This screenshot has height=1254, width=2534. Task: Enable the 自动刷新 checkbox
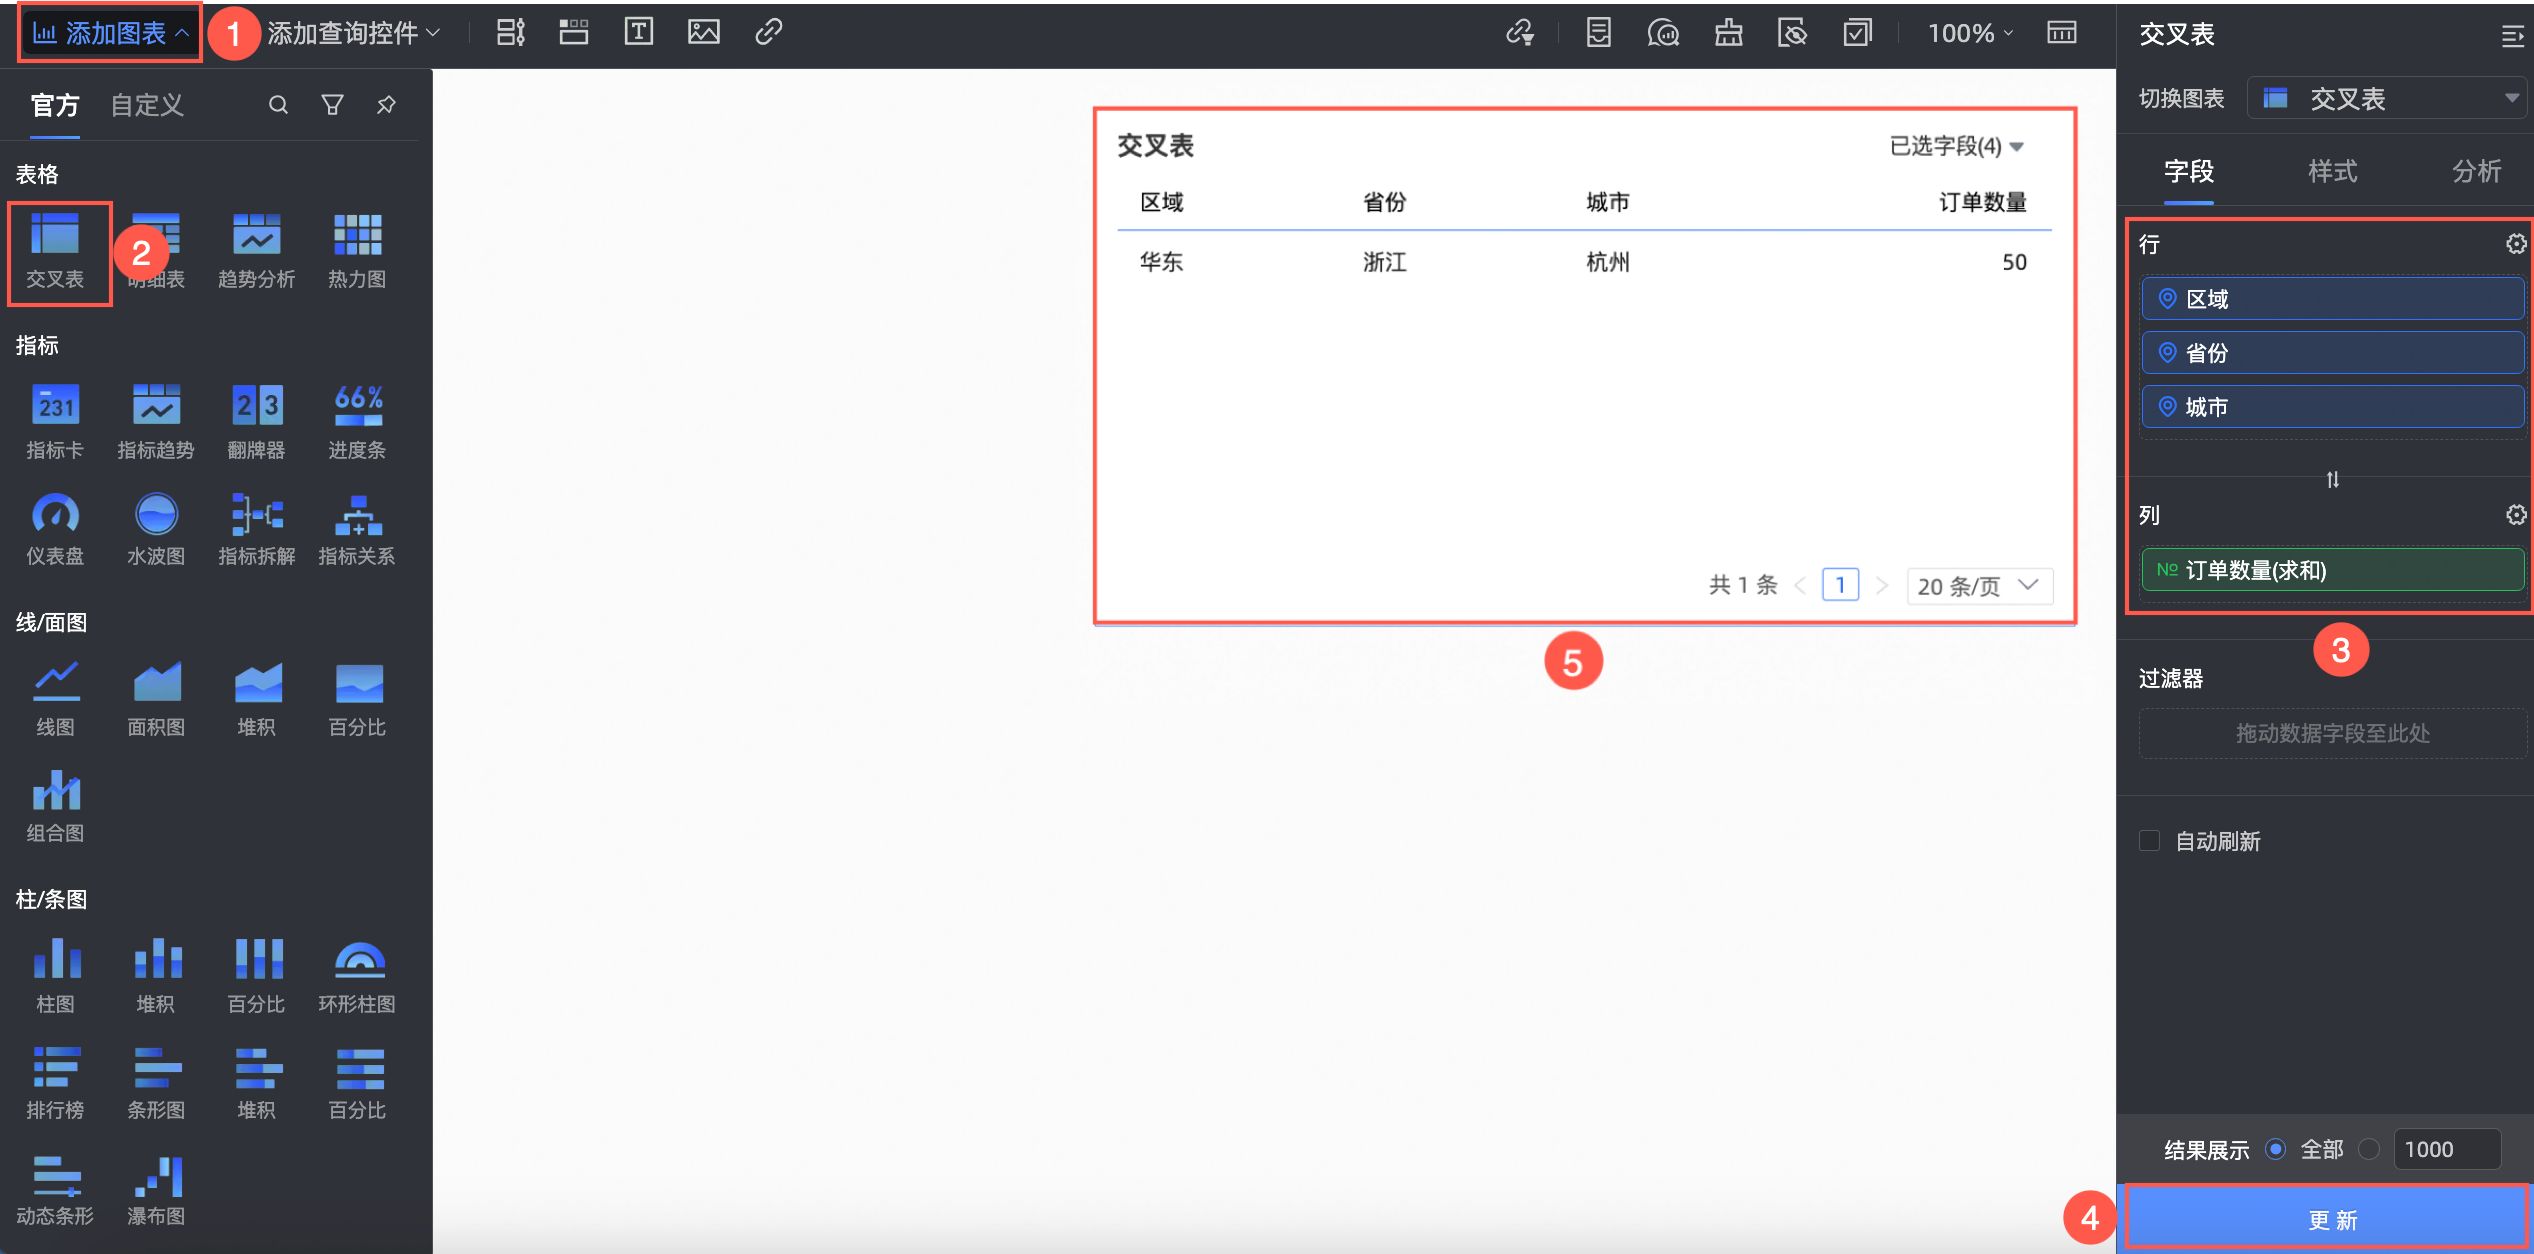(x=2149, y=841)
